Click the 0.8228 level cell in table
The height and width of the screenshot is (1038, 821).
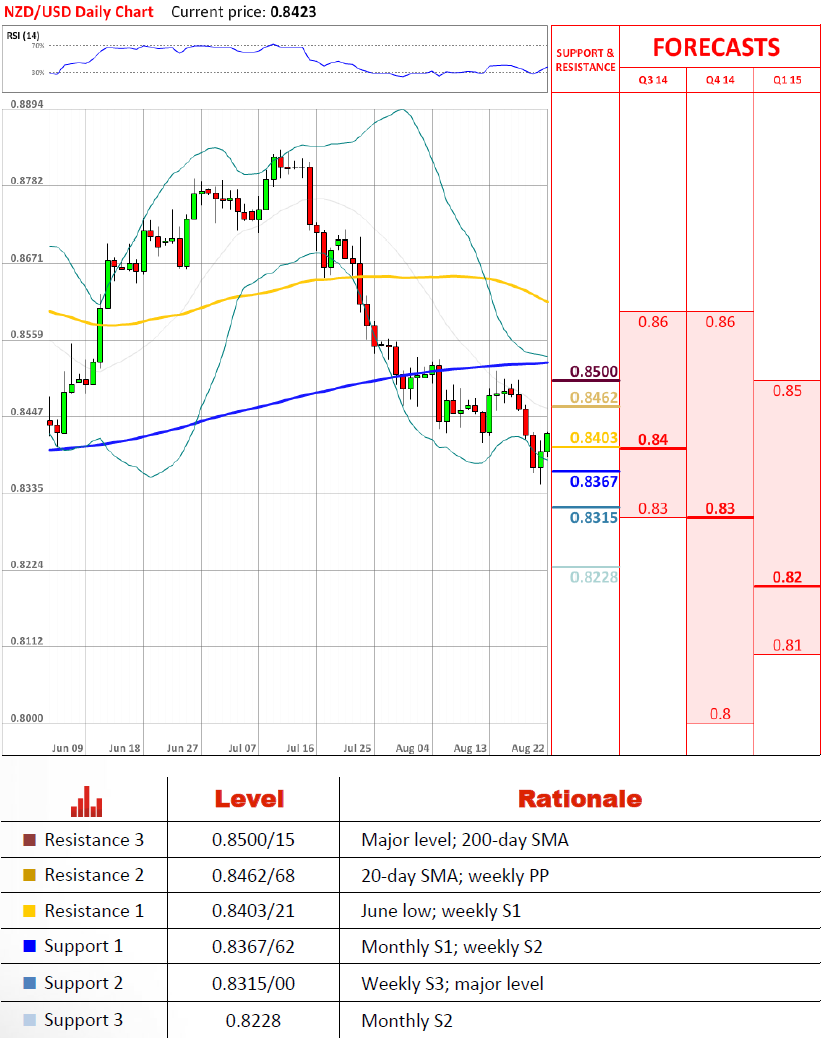pos(254,1021)
